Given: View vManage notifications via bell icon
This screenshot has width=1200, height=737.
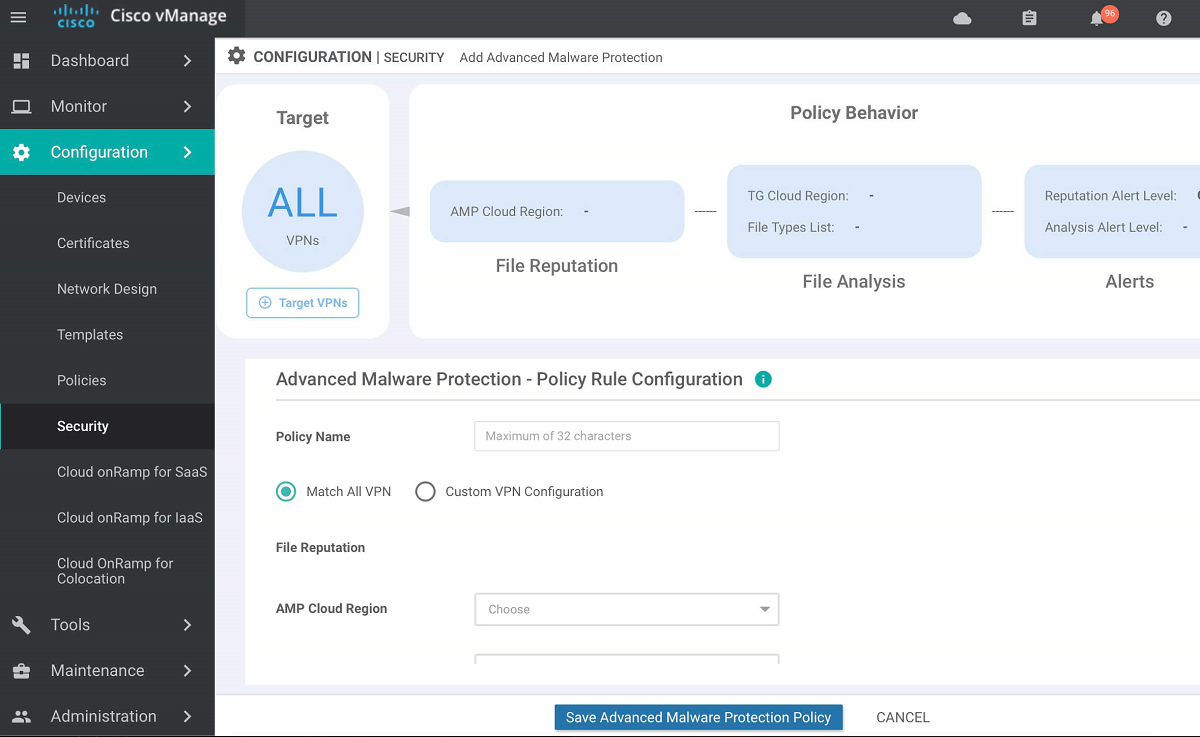Looking at the screenshot, I should click(x=1096, y=17).
